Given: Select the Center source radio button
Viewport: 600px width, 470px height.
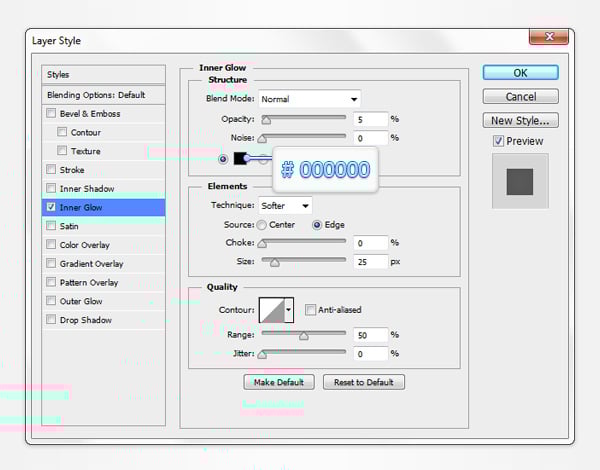Looking at the screenshot, I should point(261,225).
